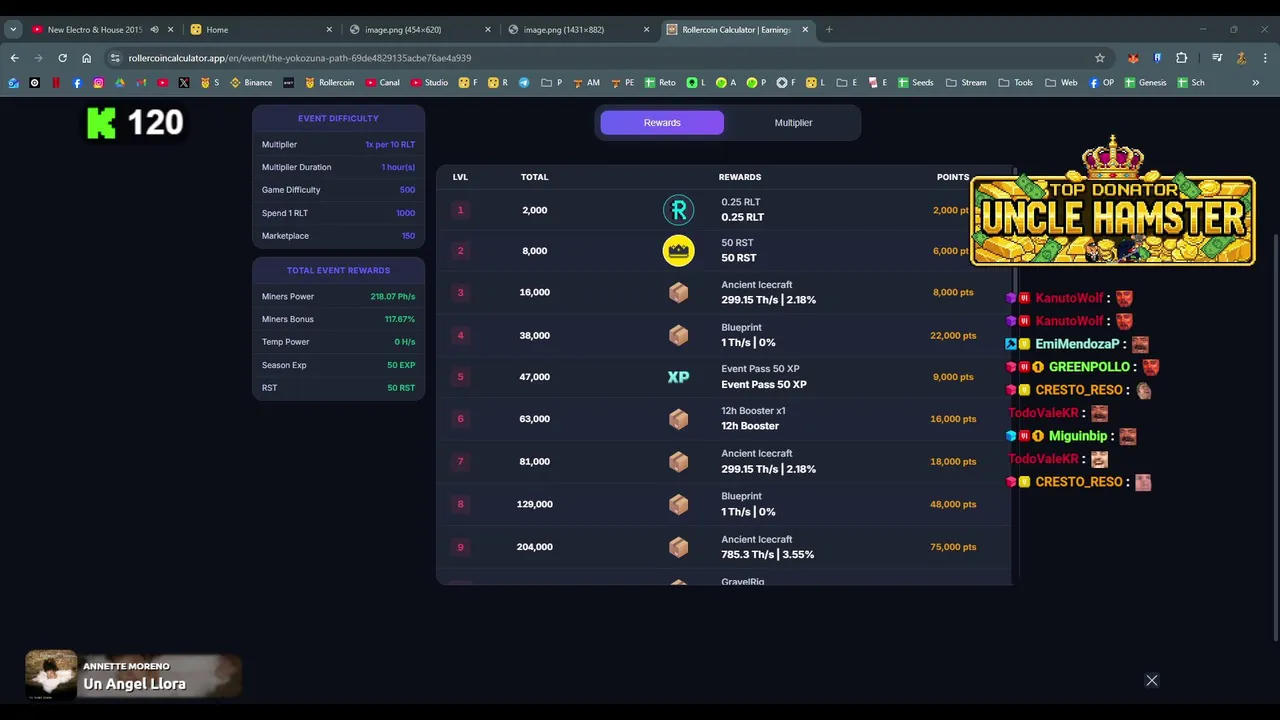The width and height of the screenshot is (1280, 720).
Task: Expand the Stream bookmarks folder
Action: pyautogui.click(x=966, y=83)
